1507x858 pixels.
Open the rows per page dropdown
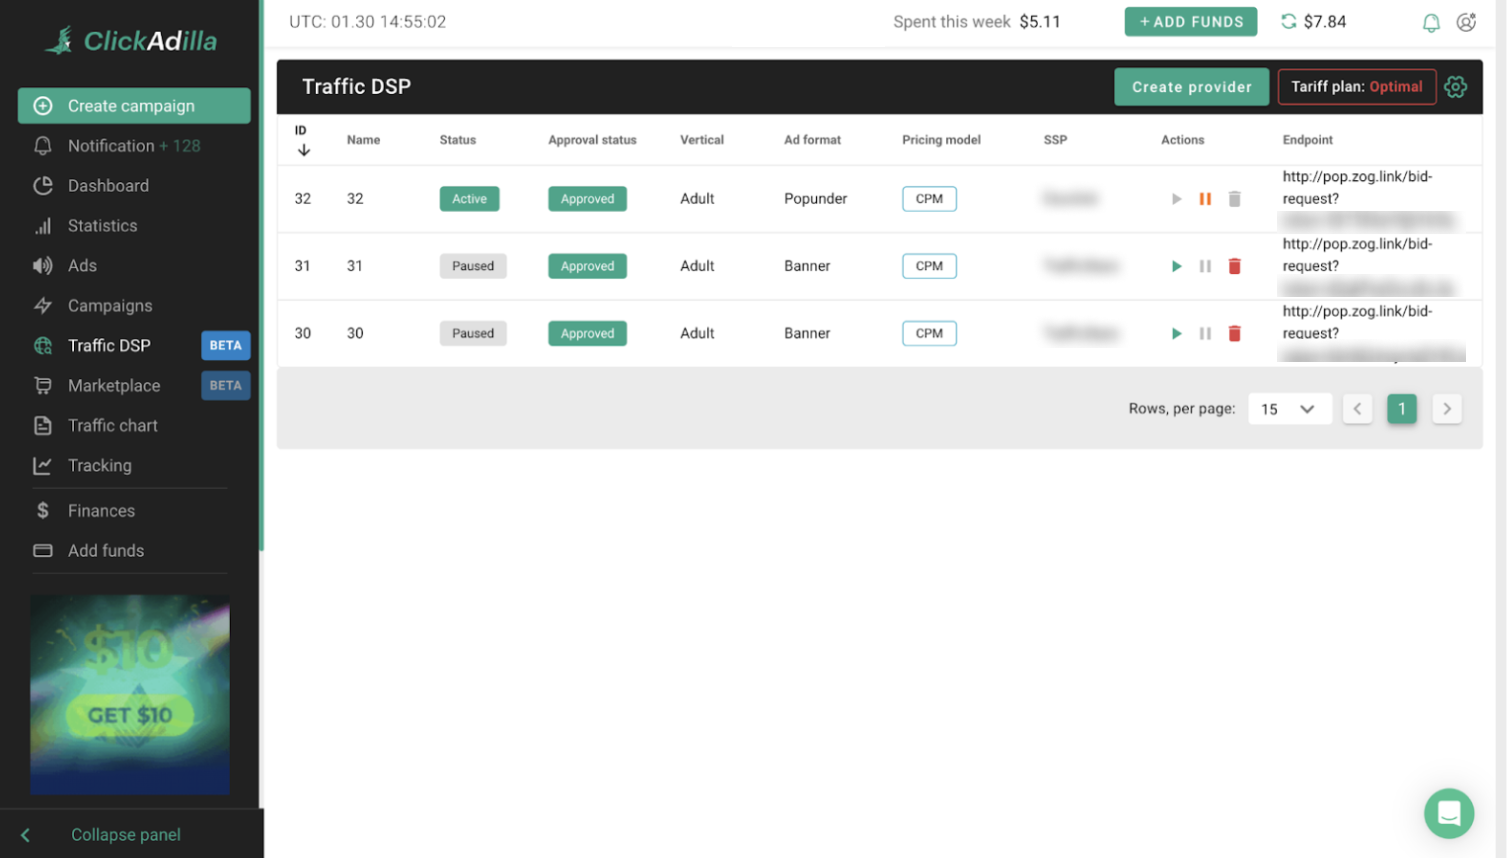1289,408
